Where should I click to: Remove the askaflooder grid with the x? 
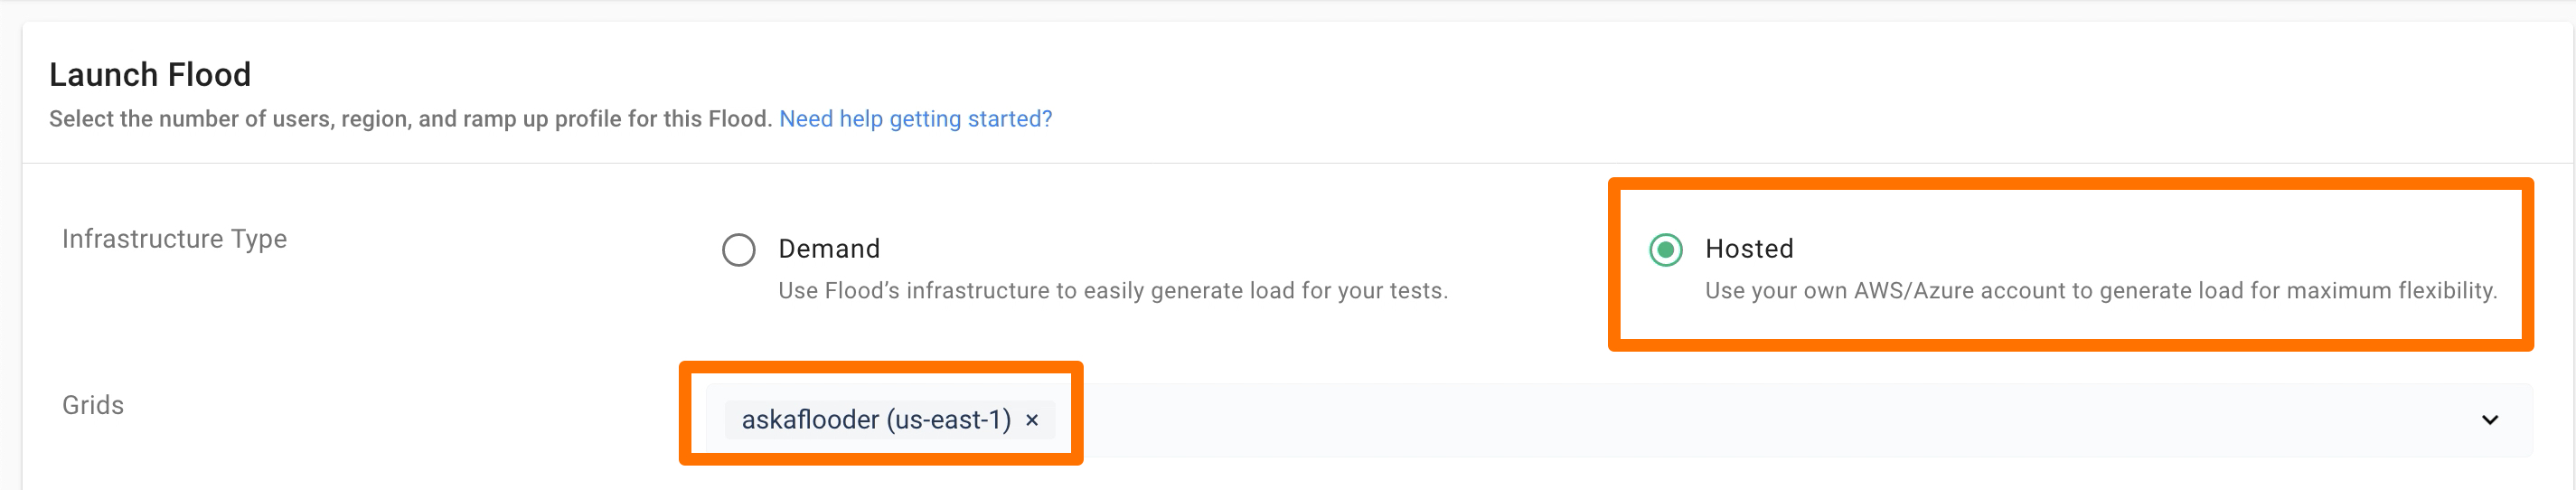(x=1032, y=420)
